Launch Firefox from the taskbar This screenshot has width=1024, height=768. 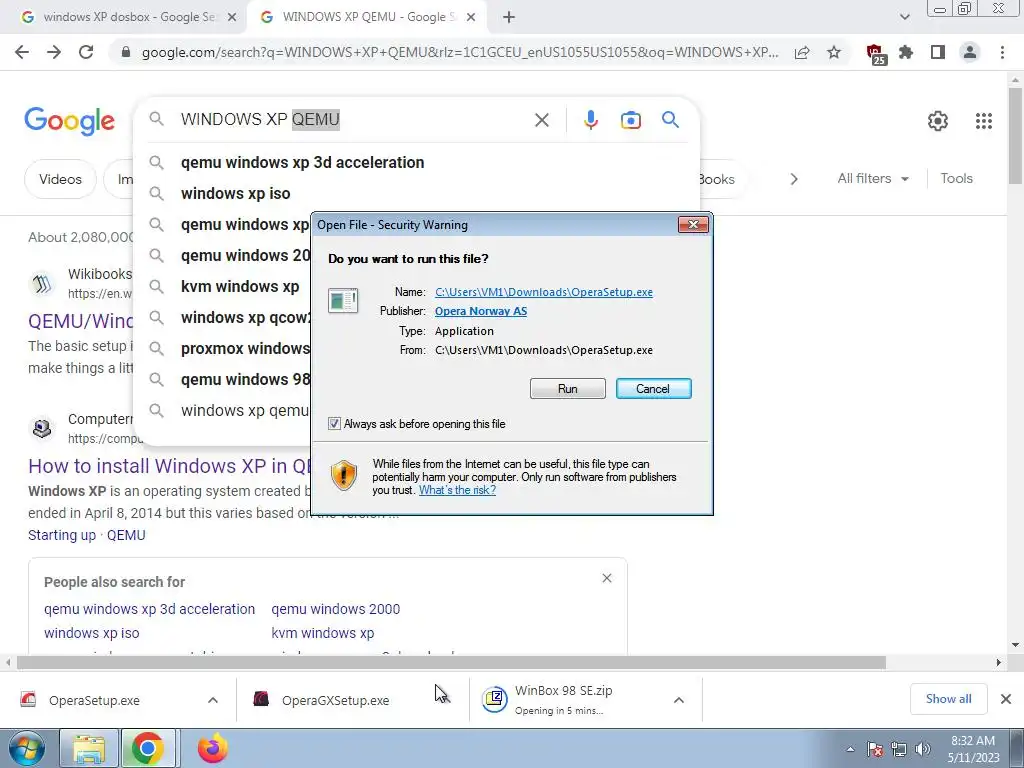pyautogui.click(x=213, y=748)
